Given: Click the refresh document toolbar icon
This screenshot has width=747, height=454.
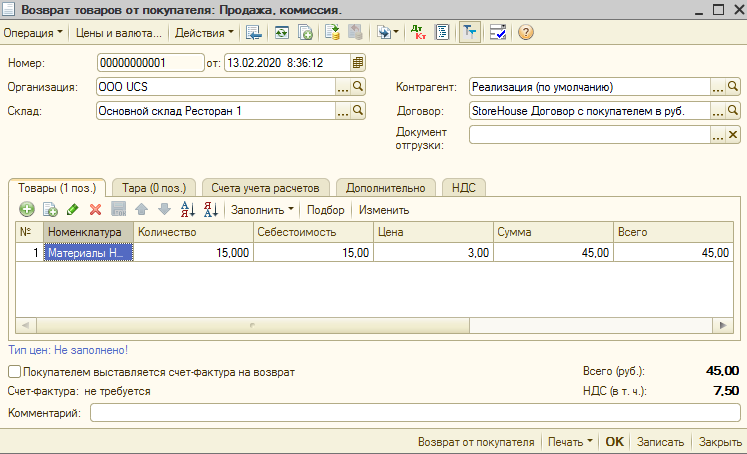Looking at the screenshot, I should [x=282, y=33].
